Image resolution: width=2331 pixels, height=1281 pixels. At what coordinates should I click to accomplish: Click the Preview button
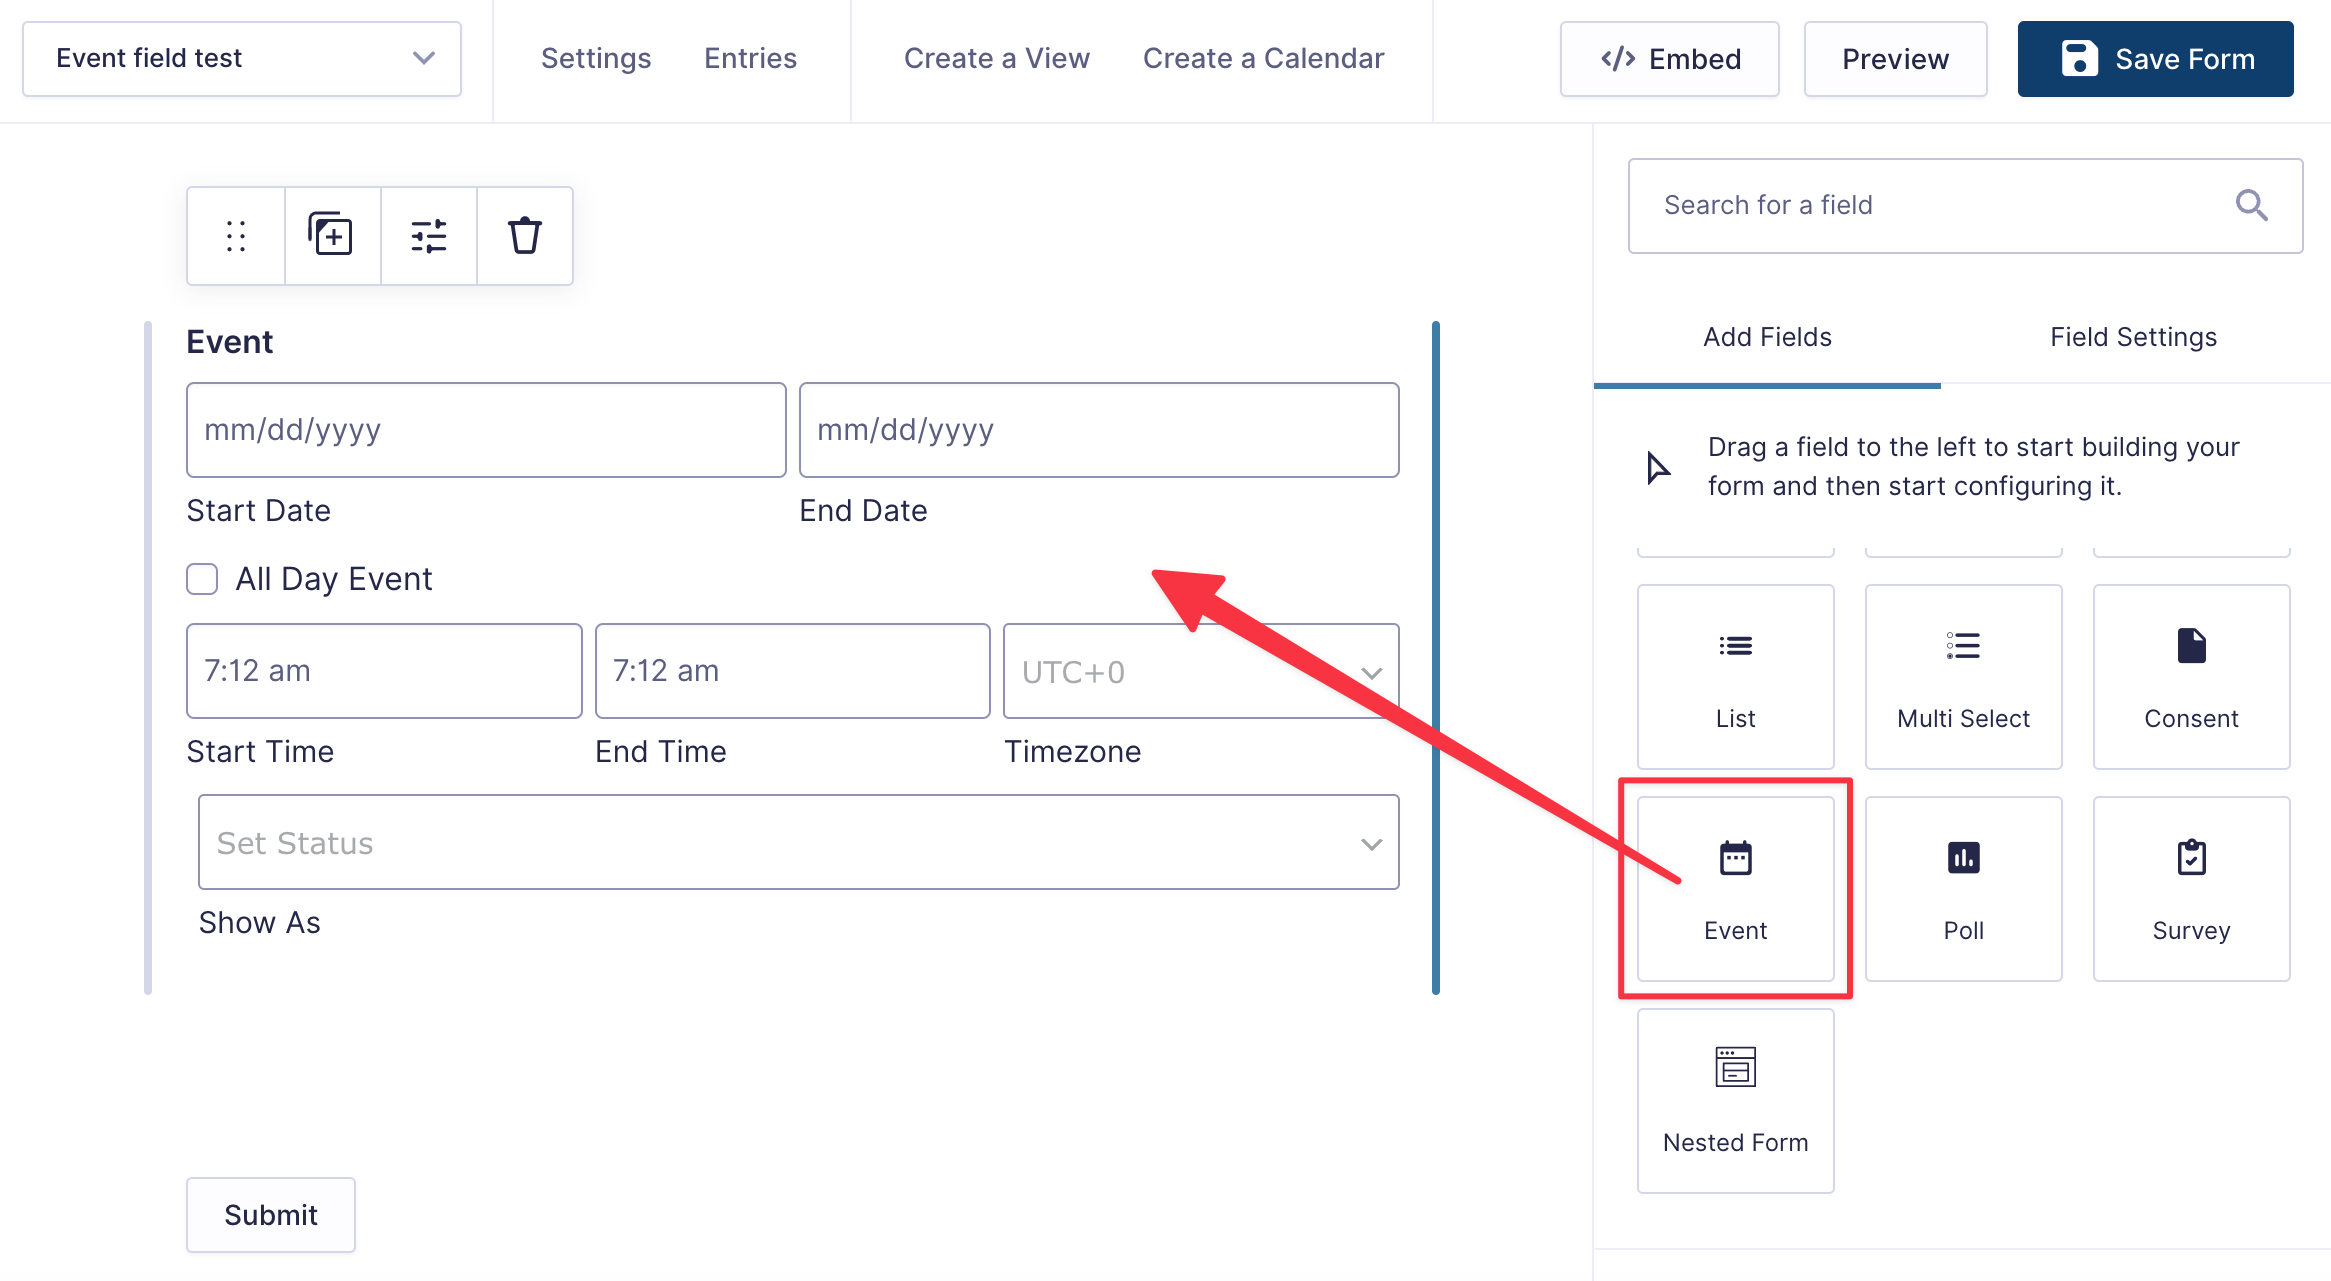tap(1895, 58)
